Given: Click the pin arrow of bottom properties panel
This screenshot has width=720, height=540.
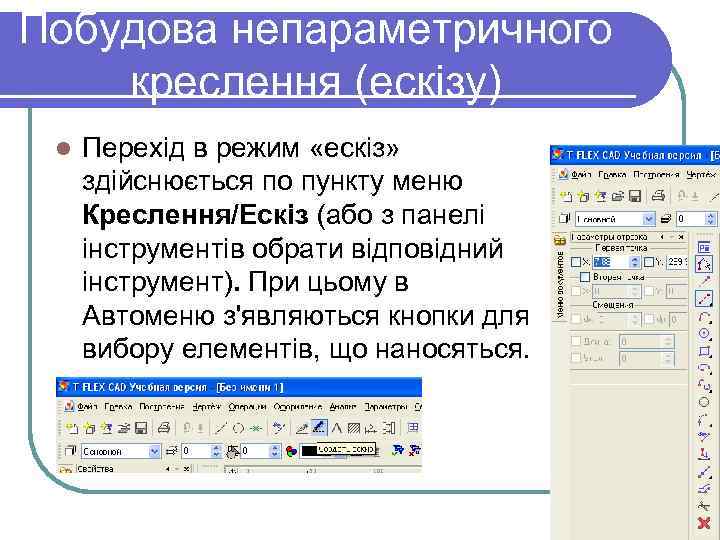Looking at the screenshot, I should (x=168, y=469).
